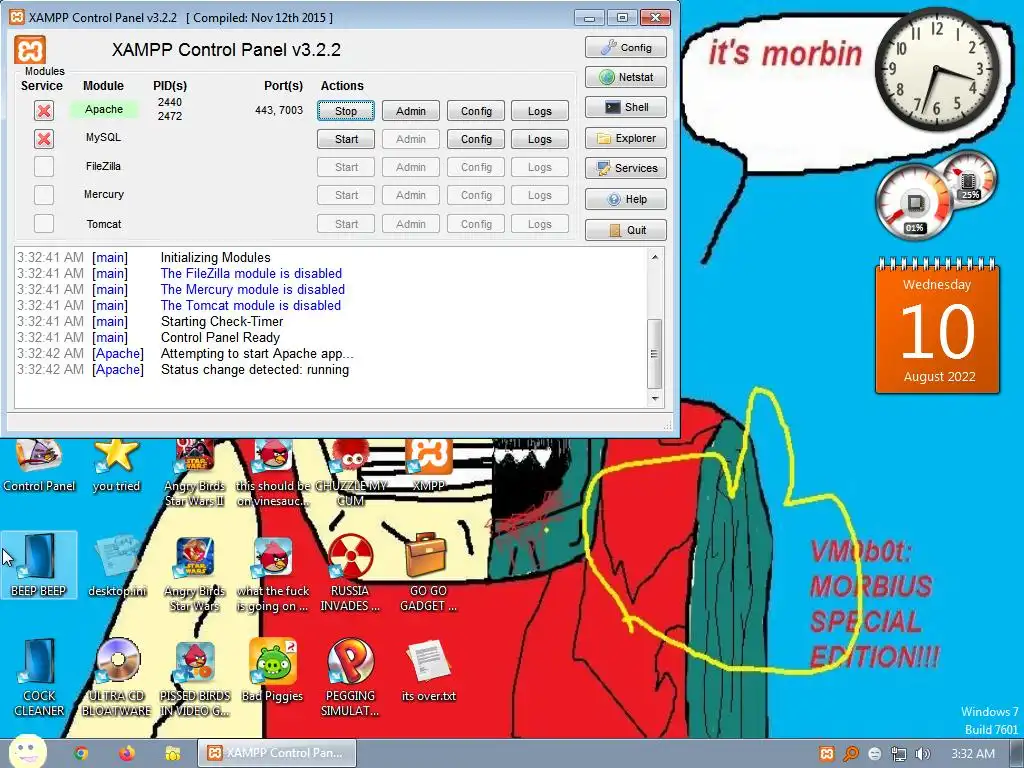Select GO GO GADGET briefcase icon
The height and width of the screenshot is (768, 1024).
pos(428,575)
